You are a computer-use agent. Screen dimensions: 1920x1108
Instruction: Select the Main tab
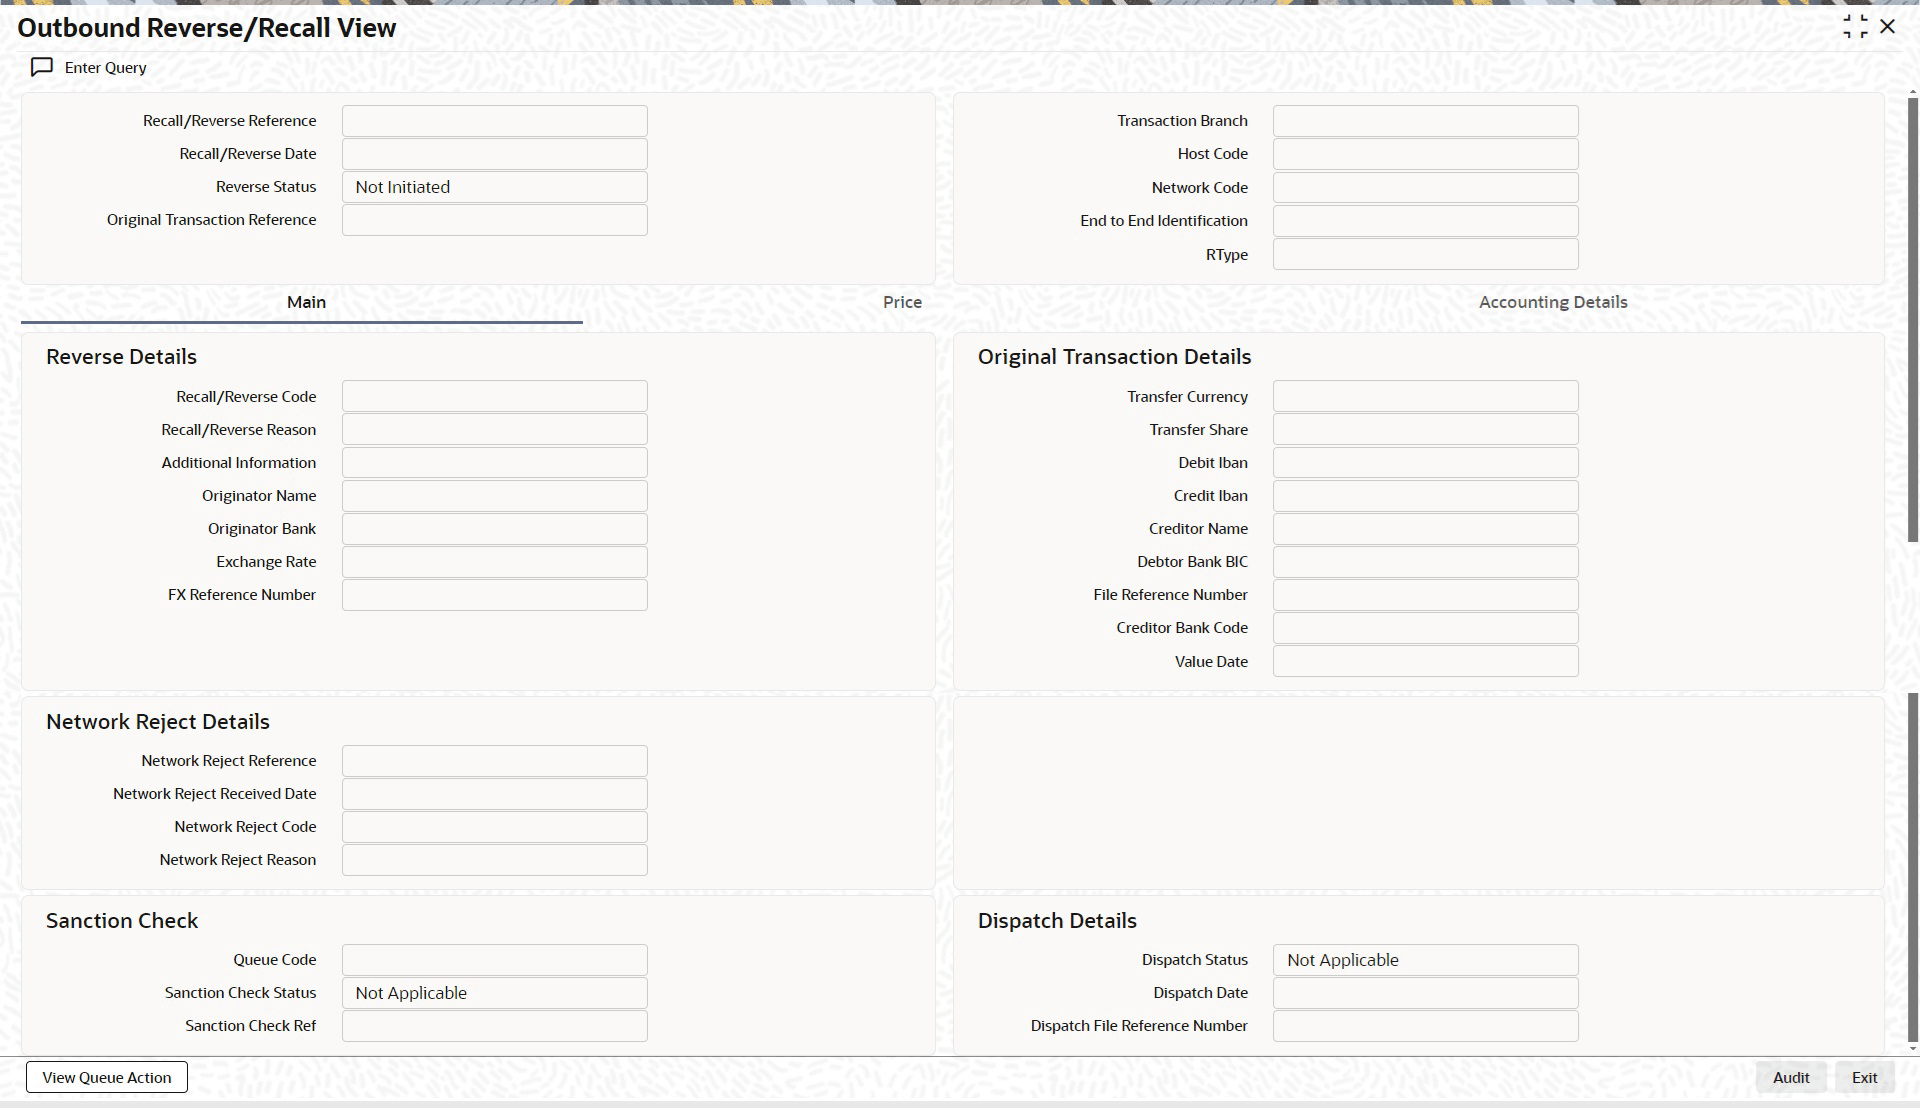[x=306, y=302]
